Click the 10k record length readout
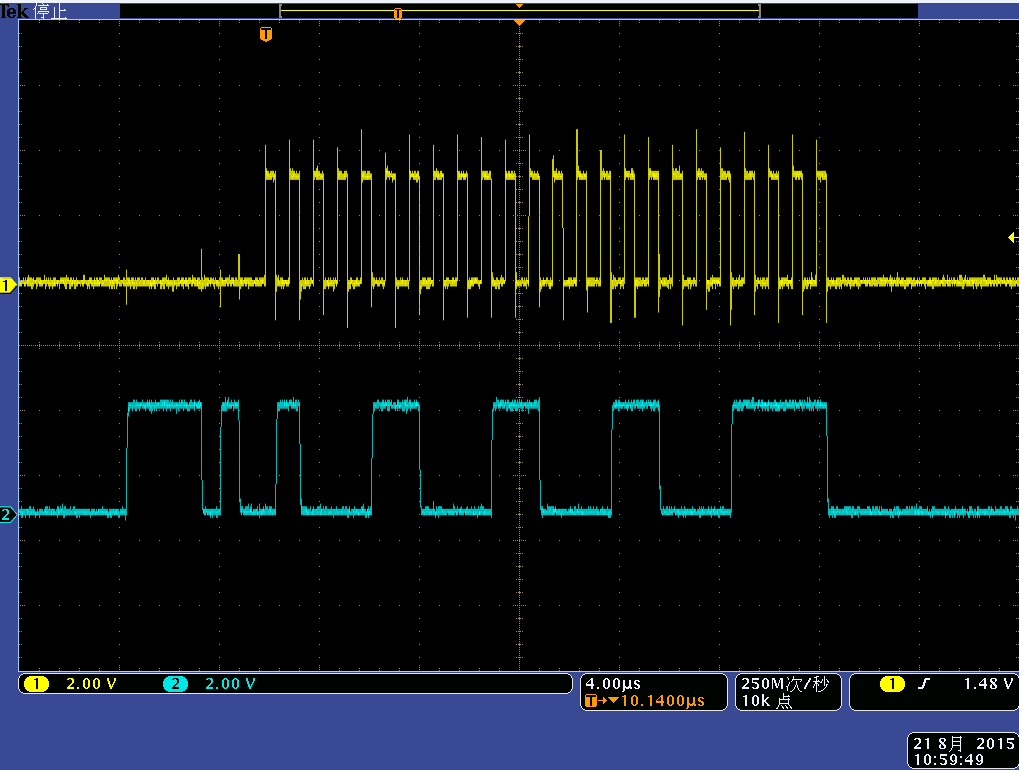This screenshot has height=770, width=1019. coord(766,700)
